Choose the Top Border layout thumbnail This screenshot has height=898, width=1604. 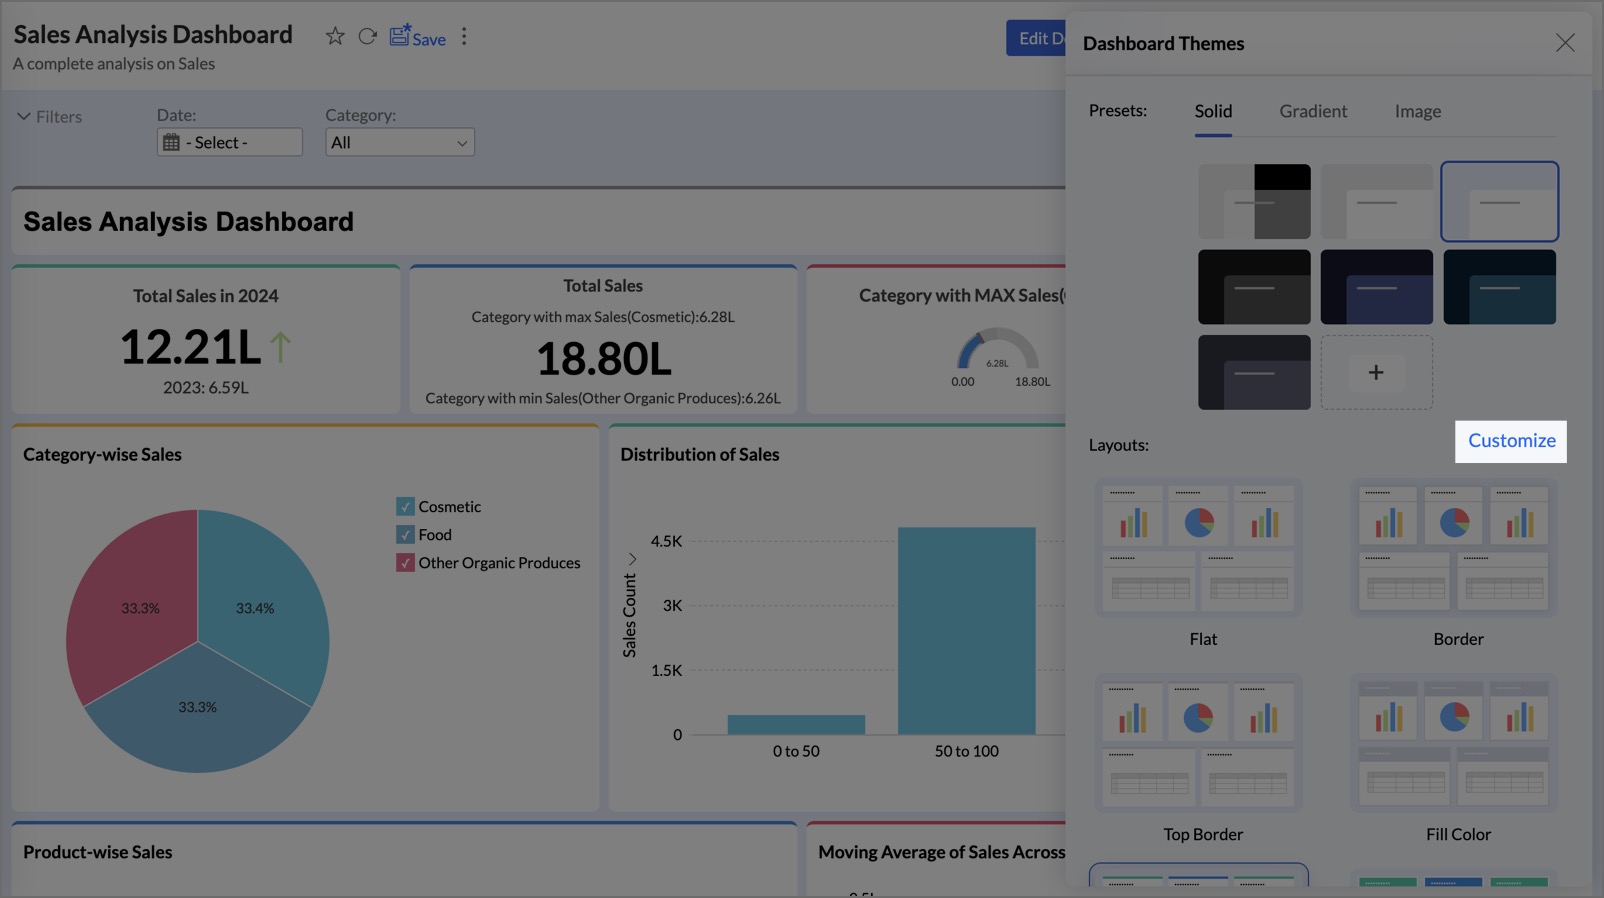[x=1199, y=743]
